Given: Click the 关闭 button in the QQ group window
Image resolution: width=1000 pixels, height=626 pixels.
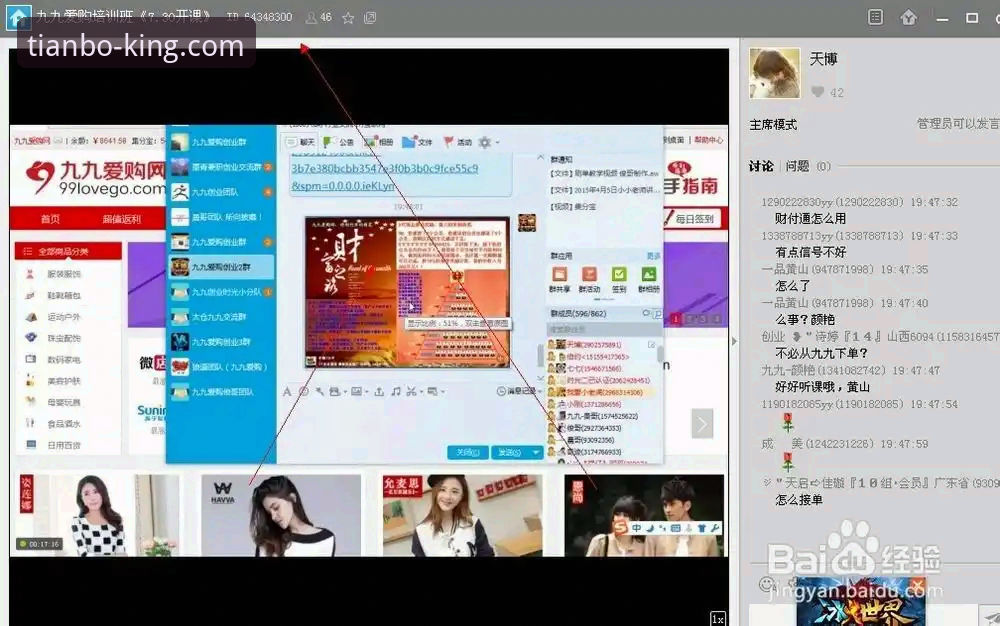Looking at the screenshot, I should (x=467, y=452).
